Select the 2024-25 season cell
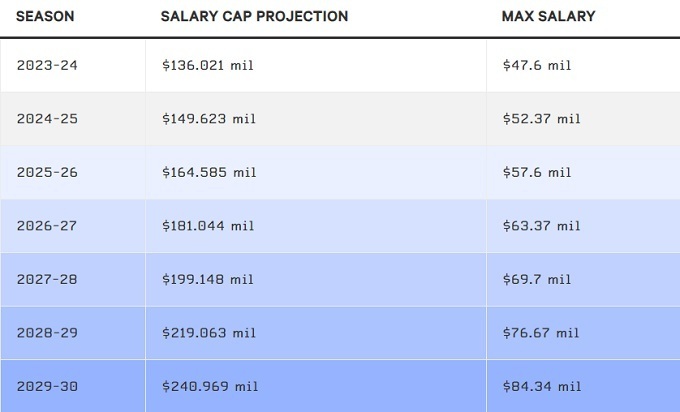The width and height of the screenshot is (680, 412). tap(46, 119)
